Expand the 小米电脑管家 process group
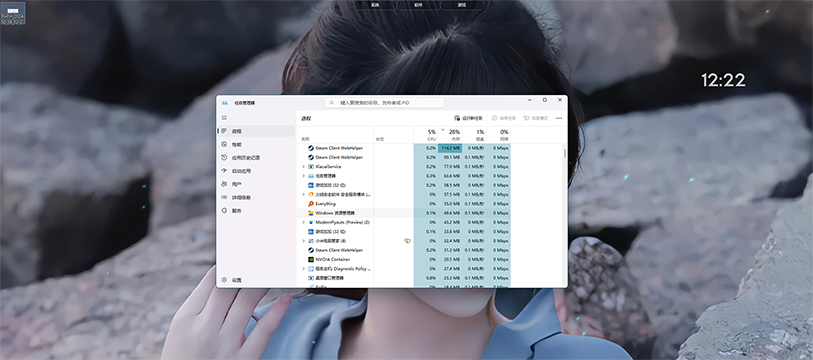This screenshot has width=813, height=360. pos(303,241)
